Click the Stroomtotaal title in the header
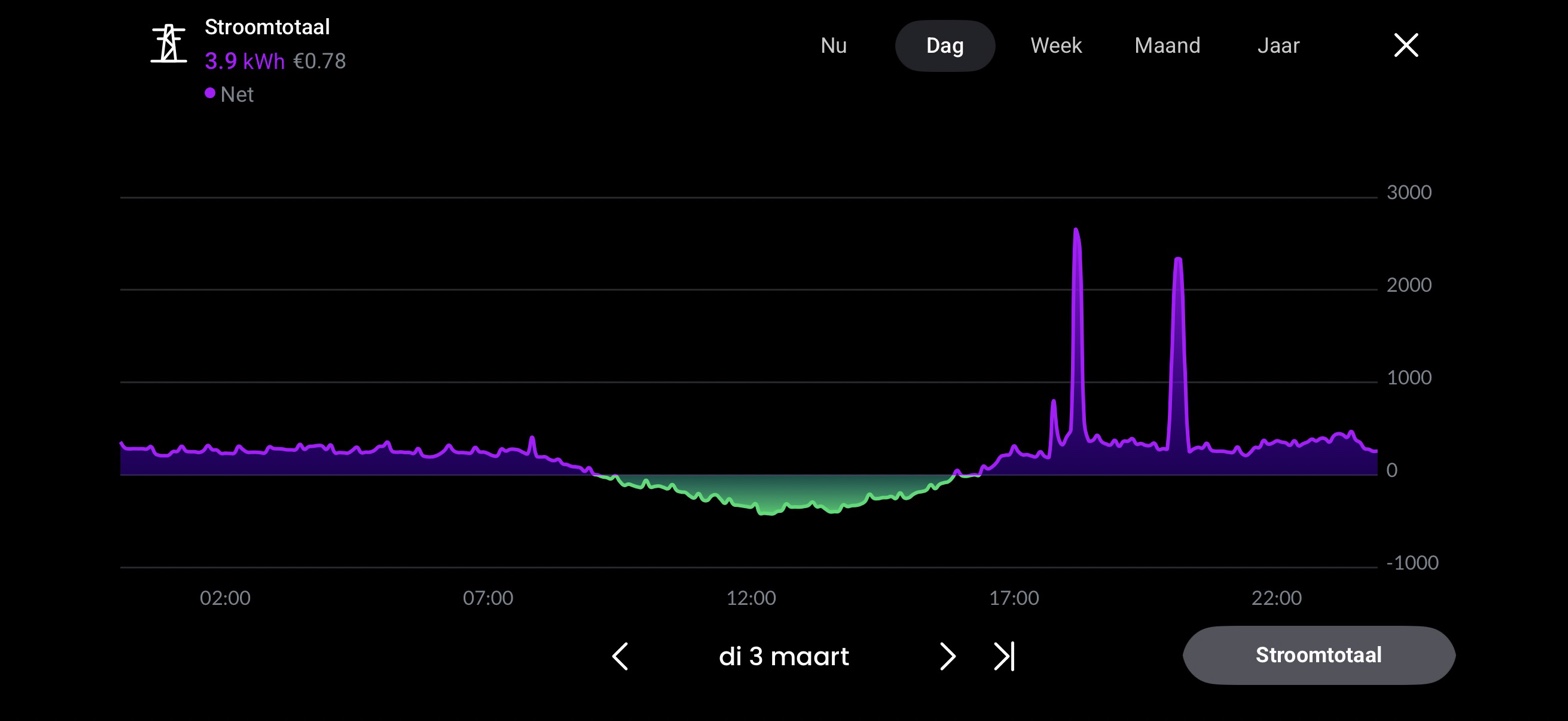Image resolution: width=1568 pixels, height=721 pixels. tap(267, 28)
